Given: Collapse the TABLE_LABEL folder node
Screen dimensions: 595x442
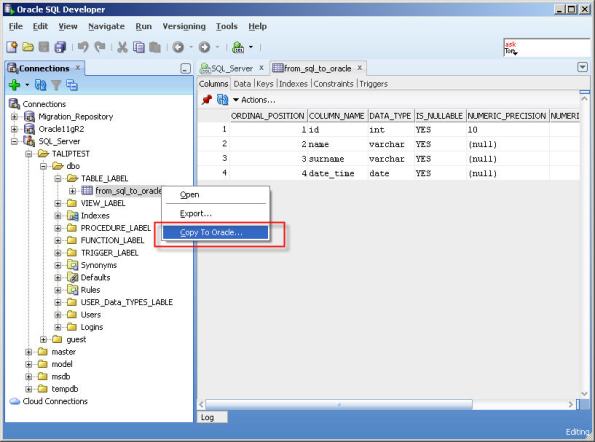Looking at the screenshot, I should 58,178.
